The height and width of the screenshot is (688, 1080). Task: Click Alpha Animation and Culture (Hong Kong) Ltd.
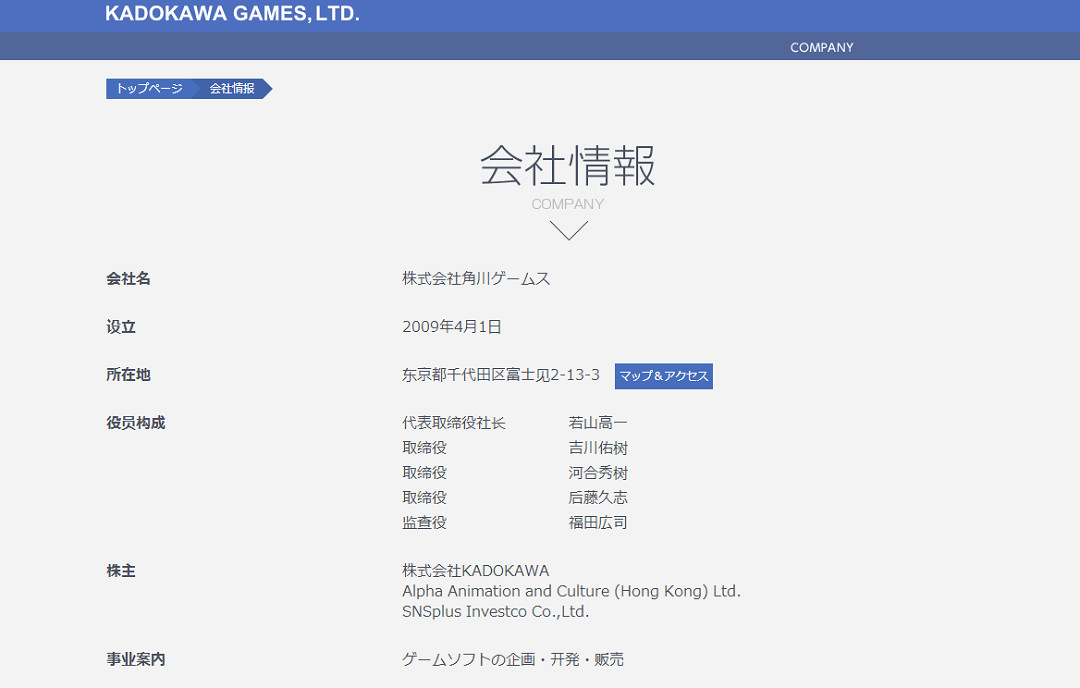pyautogui.click(x=571, y=591)
